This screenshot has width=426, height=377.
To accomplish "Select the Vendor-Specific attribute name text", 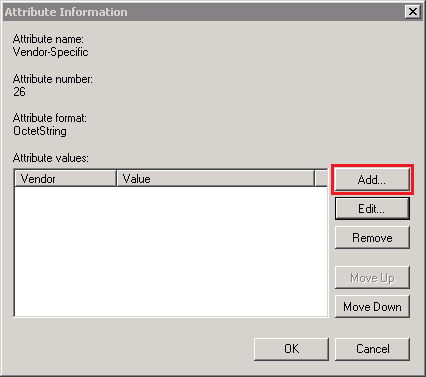I will (x=51, y=52).
